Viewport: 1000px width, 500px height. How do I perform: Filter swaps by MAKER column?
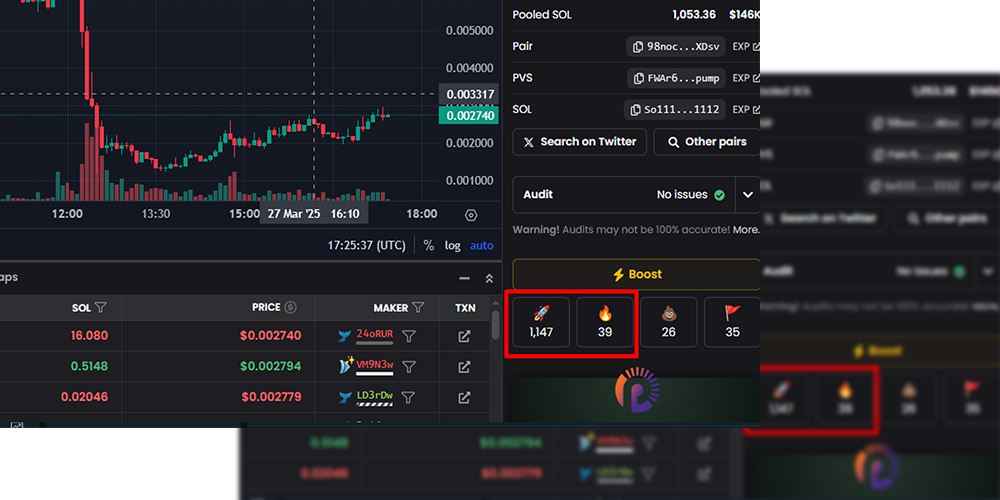[418, 307]
